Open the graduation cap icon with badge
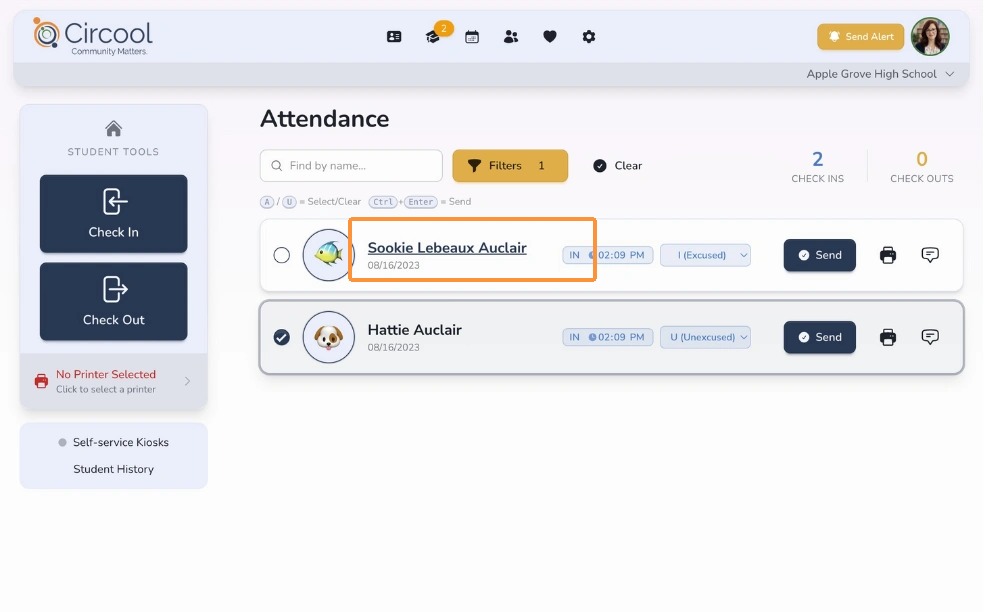 (433, 37)
